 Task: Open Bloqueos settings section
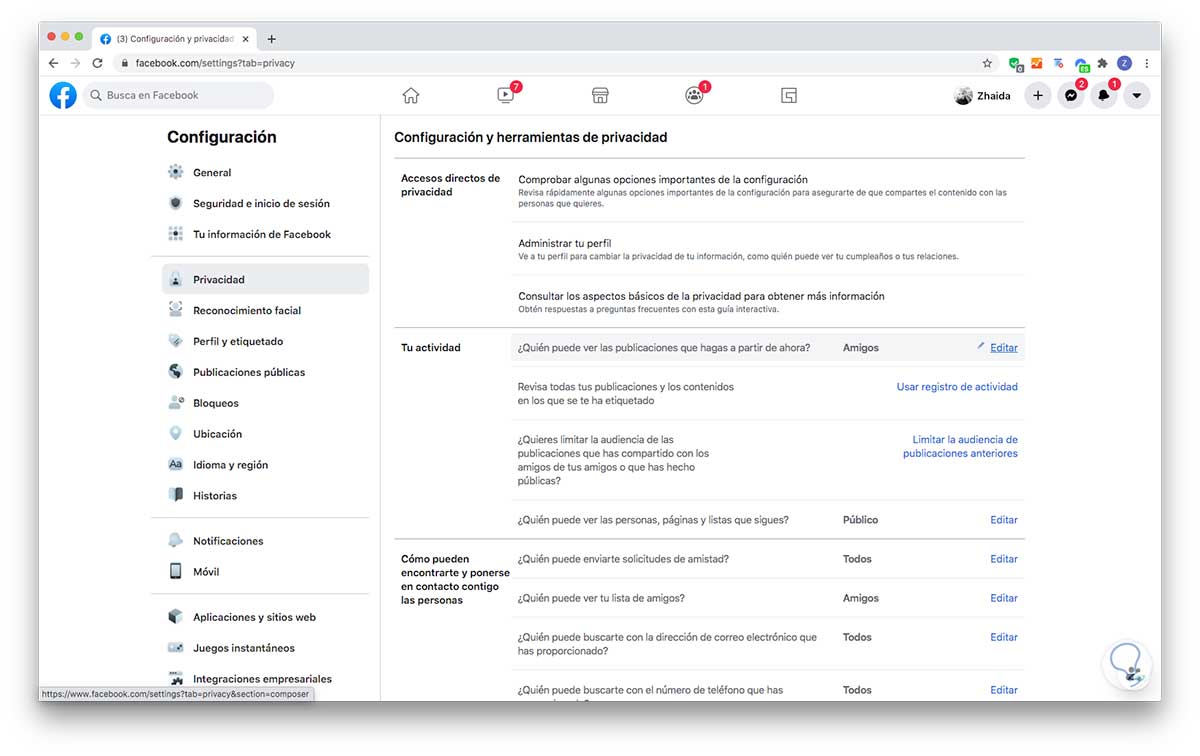point(216,404)
